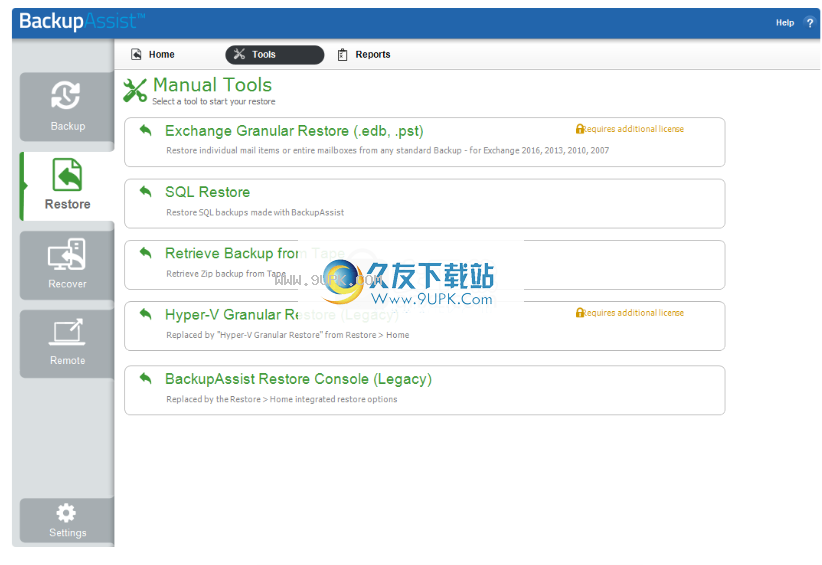The width and height of the screenshot is (822, 565).
Task: Click the Home tab page icon
Action: pos(136,55)
